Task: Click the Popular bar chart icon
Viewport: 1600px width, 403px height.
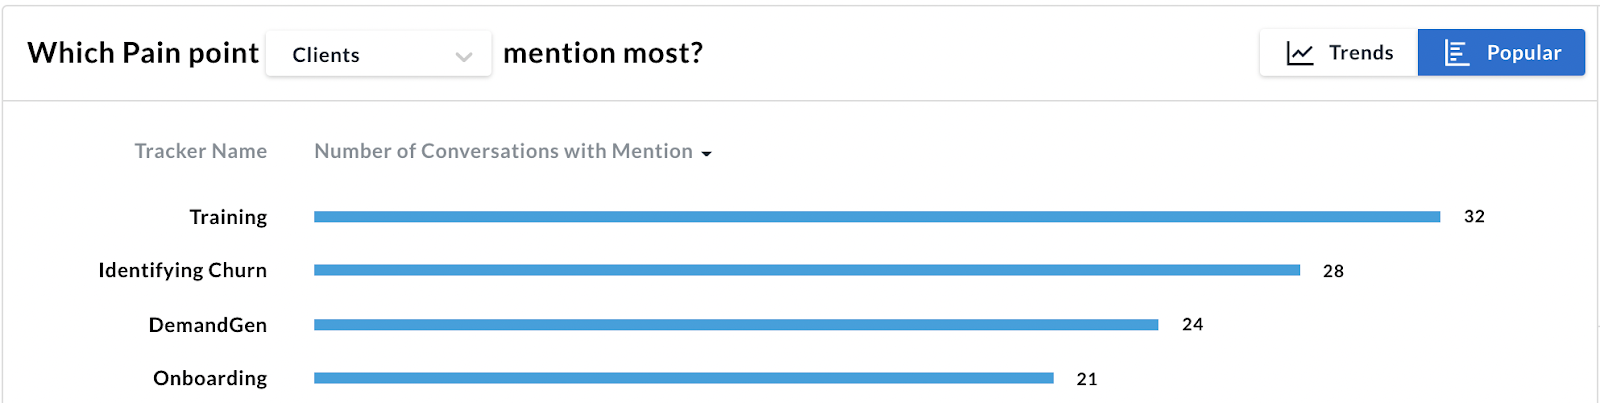Action: click(1457, 53)
